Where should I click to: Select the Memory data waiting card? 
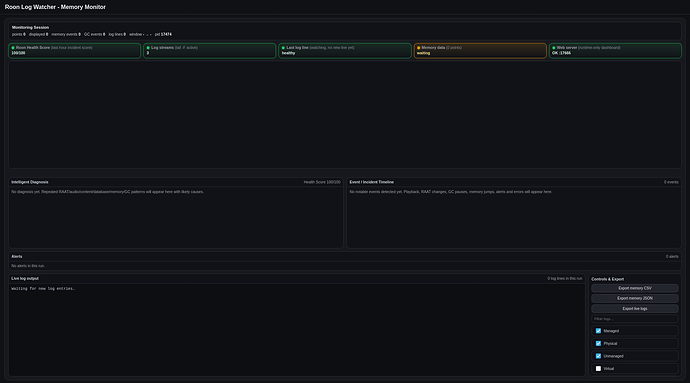[x=480, y=51]
